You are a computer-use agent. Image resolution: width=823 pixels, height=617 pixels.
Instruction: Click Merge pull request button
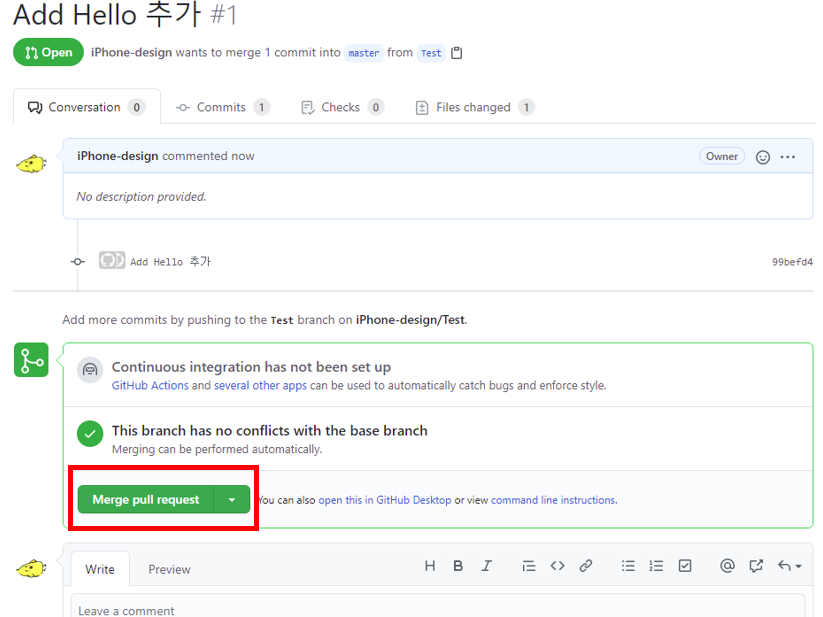tap(145, 499)
